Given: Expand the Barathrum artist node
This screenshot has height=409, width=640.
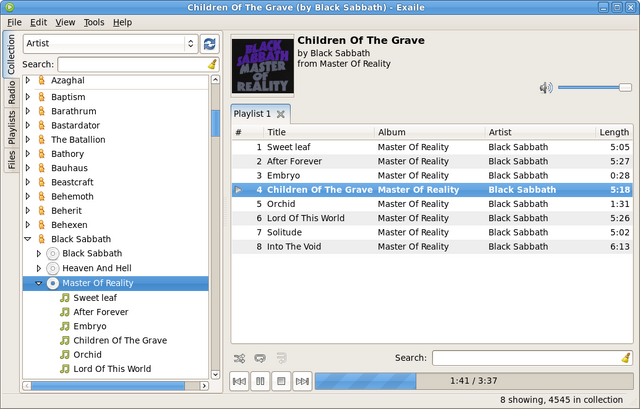Looking at the screenshot, I should pos(28,111).
